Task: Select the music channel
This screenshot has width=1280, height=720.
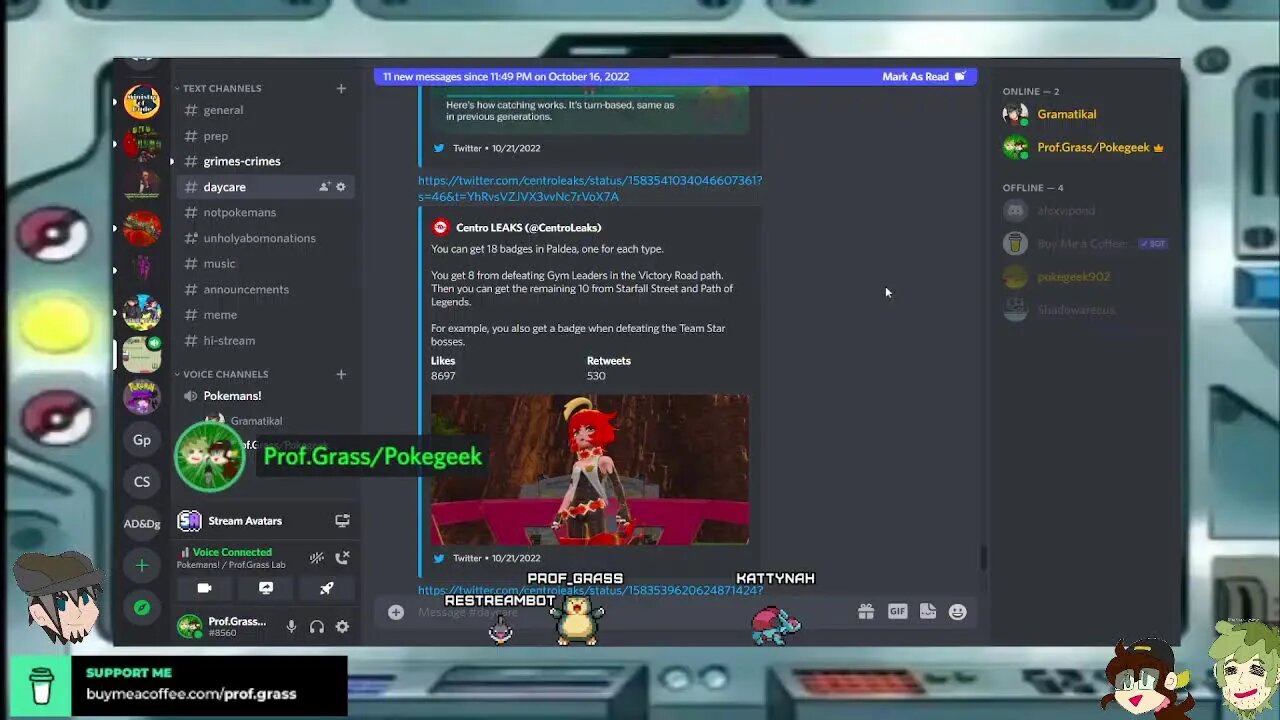Action: pyautogui.click(x=265, y=264)
